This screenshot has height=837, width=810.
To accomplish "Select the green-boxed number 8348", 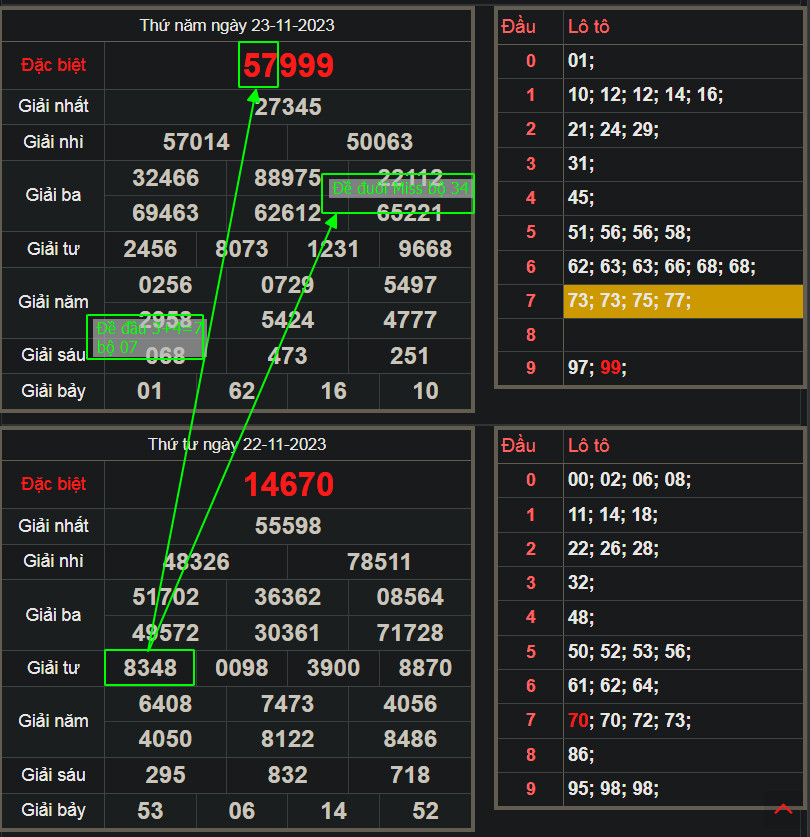I will click(x=150, y=668).
